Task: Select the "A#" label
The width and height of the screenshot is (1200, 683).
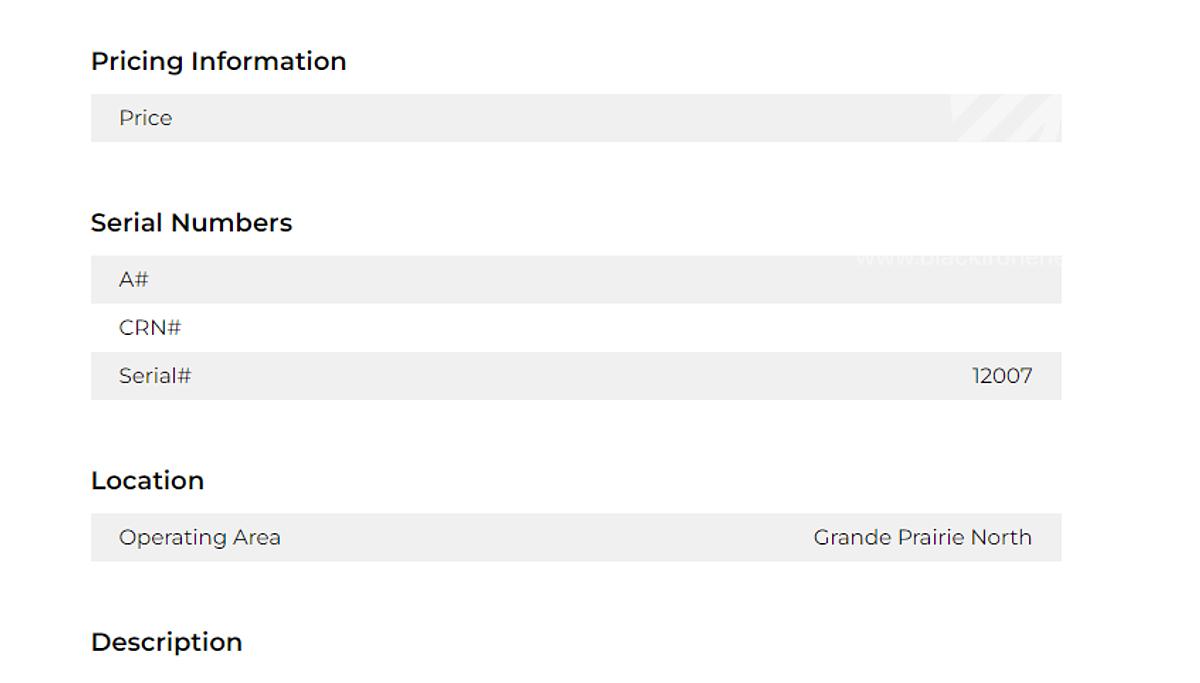Action: 133,280
